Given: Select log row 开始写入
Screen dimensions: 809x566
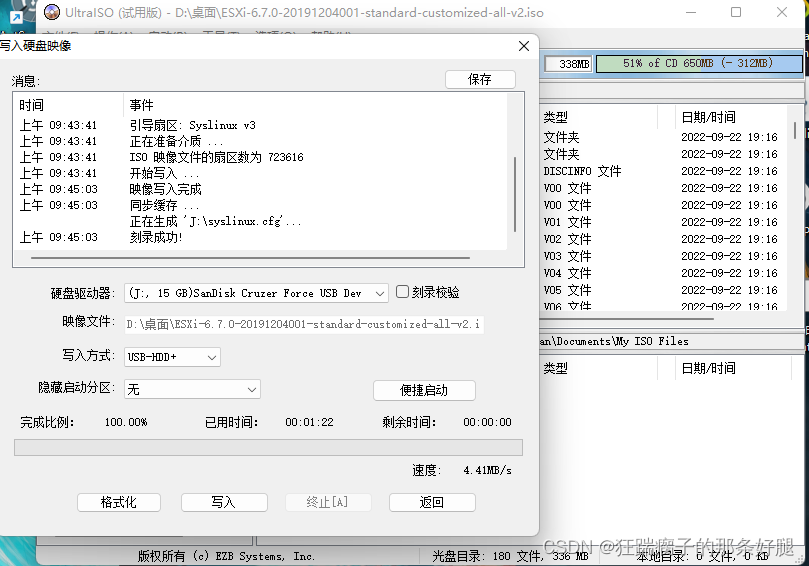Looking at the screenshot, I should pos(164,173).
